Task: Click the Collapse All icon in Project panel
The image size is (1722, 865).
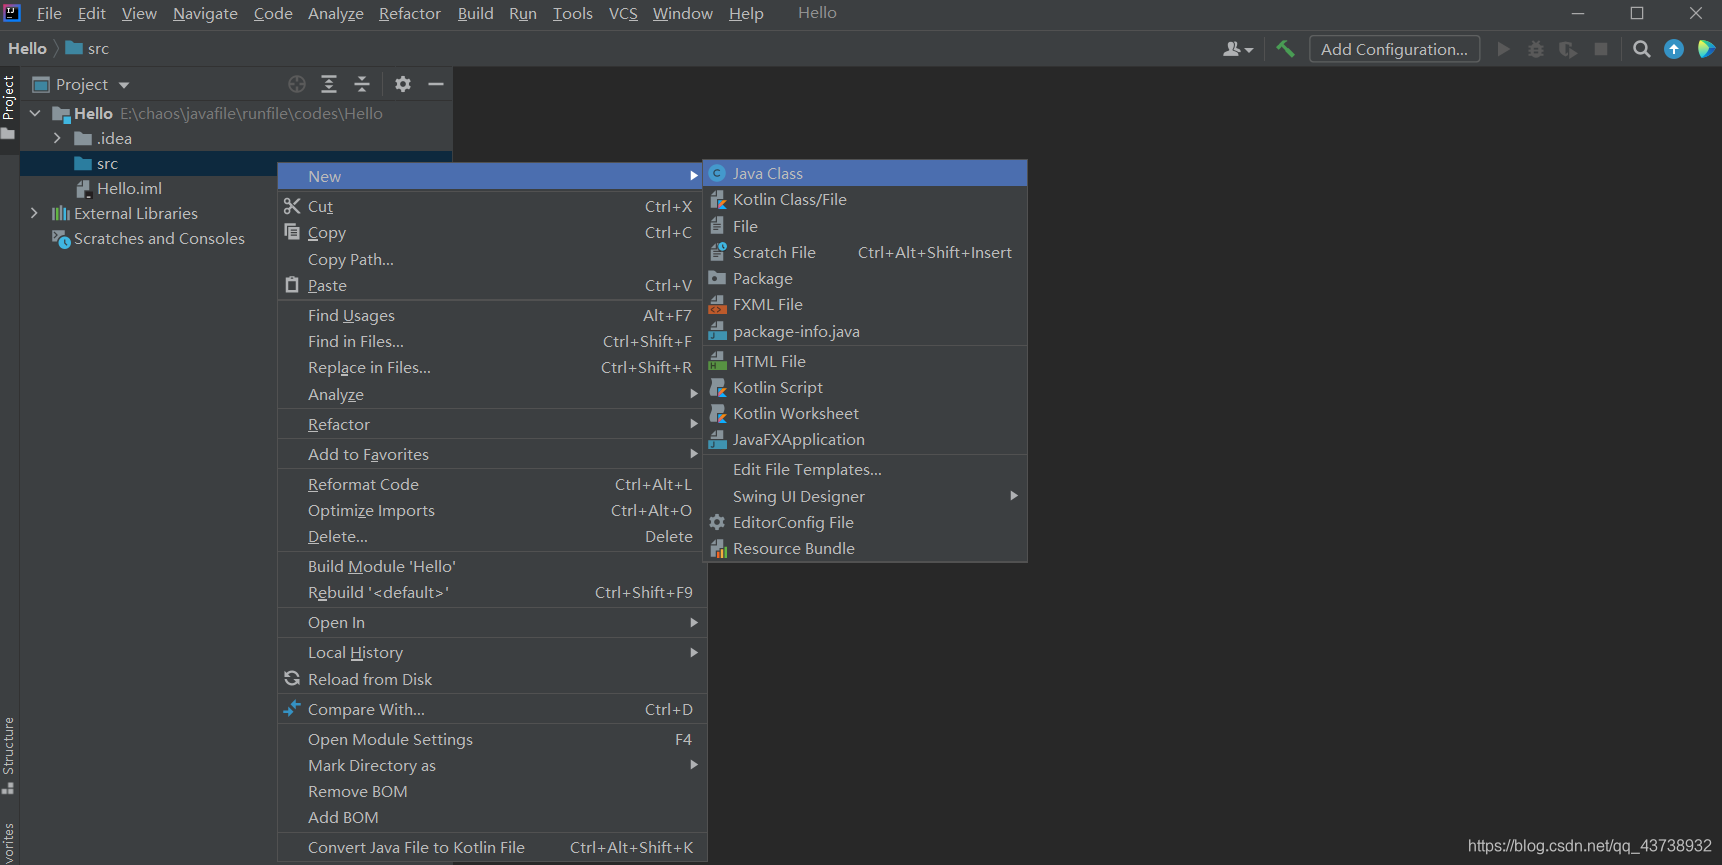Action: [362, 84]
